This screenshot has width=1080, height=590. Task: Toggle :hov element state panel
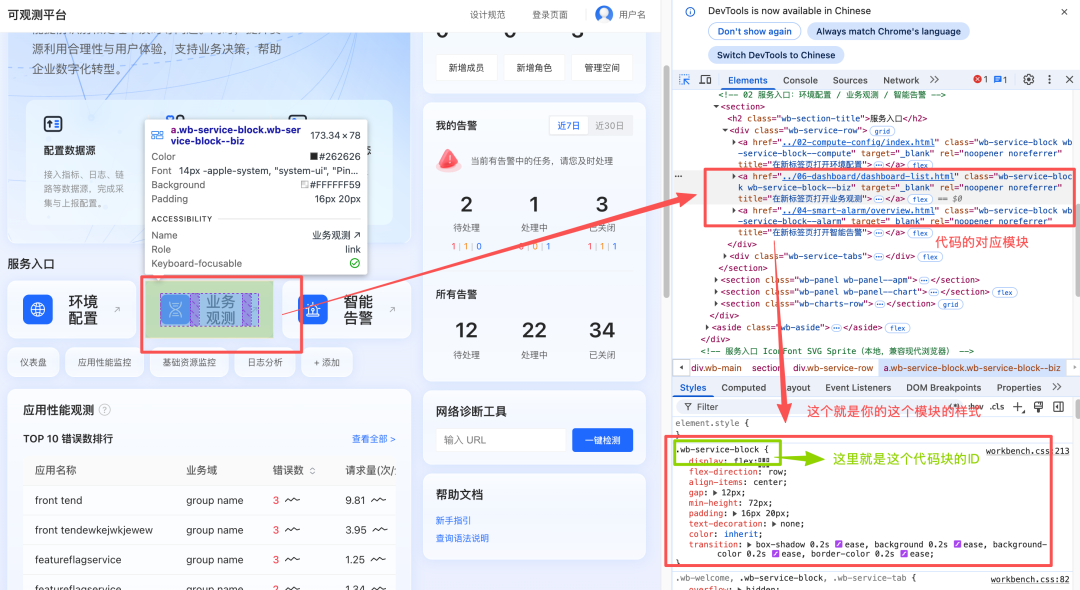pyautogui.click(x=975, y=407)
